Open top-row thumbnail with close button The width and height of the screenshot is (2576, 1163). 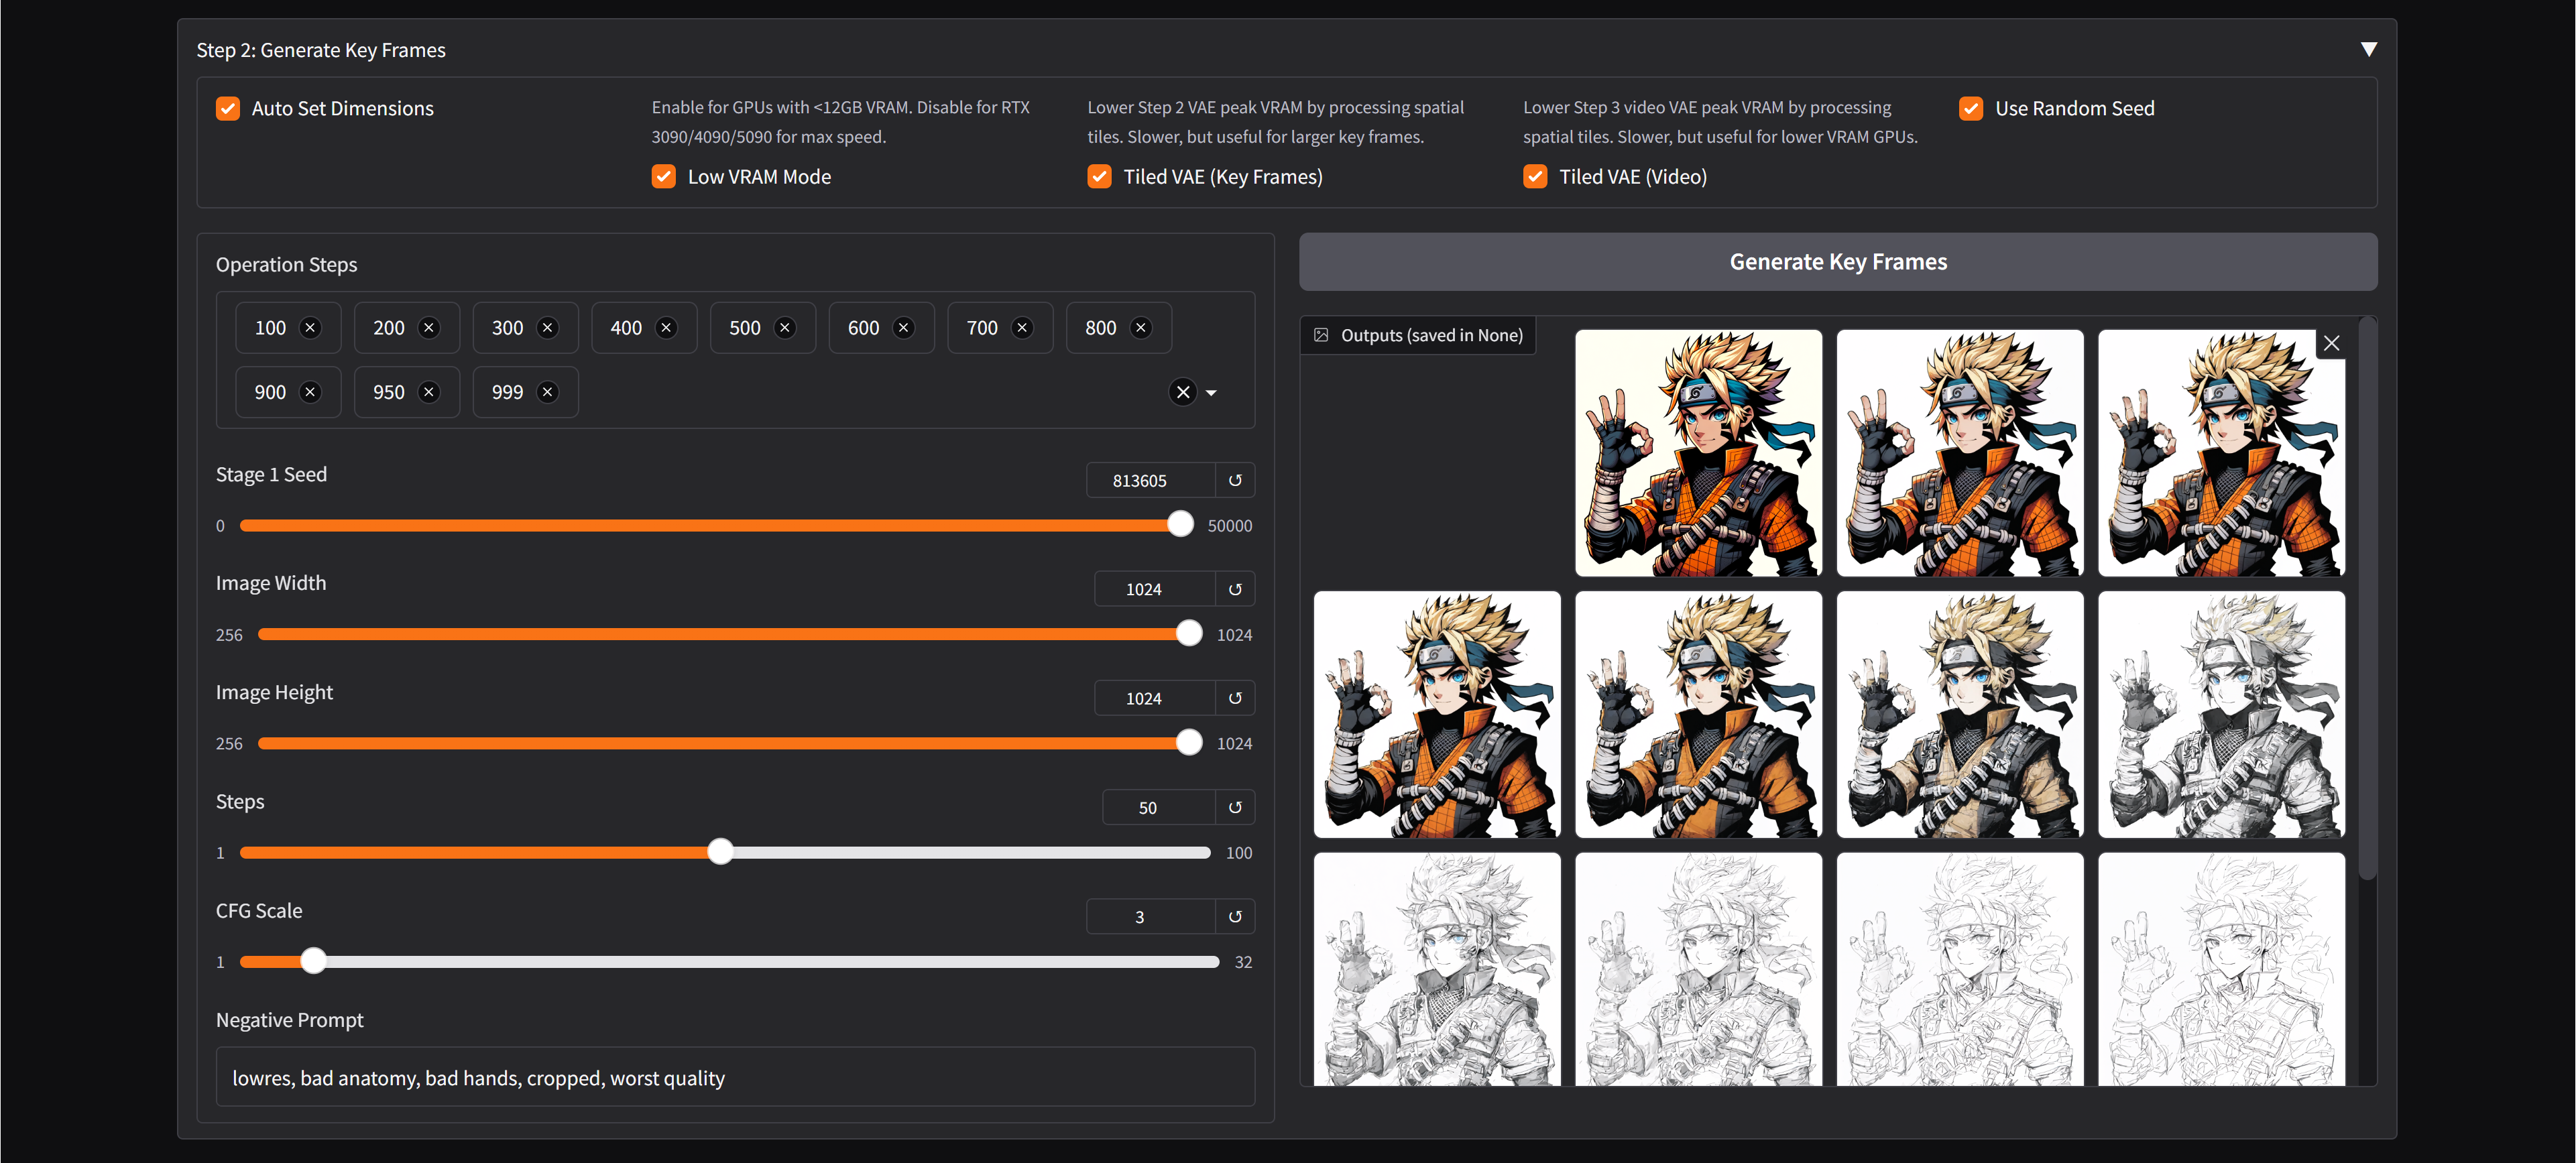(x=2221, y=454)
